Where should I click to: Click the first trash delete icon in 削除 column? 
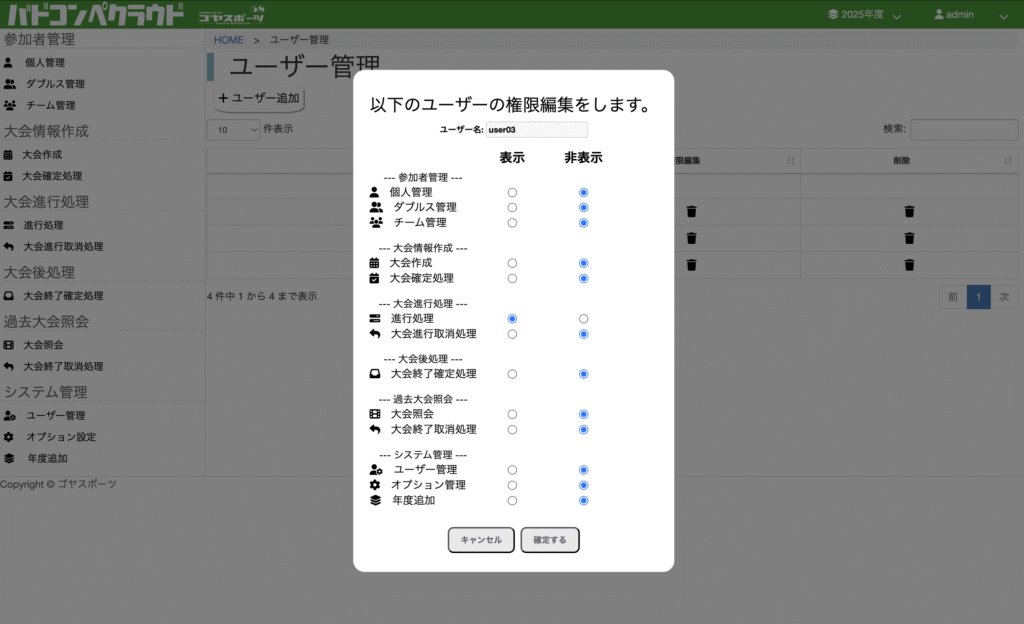click(x=909, y=211)
